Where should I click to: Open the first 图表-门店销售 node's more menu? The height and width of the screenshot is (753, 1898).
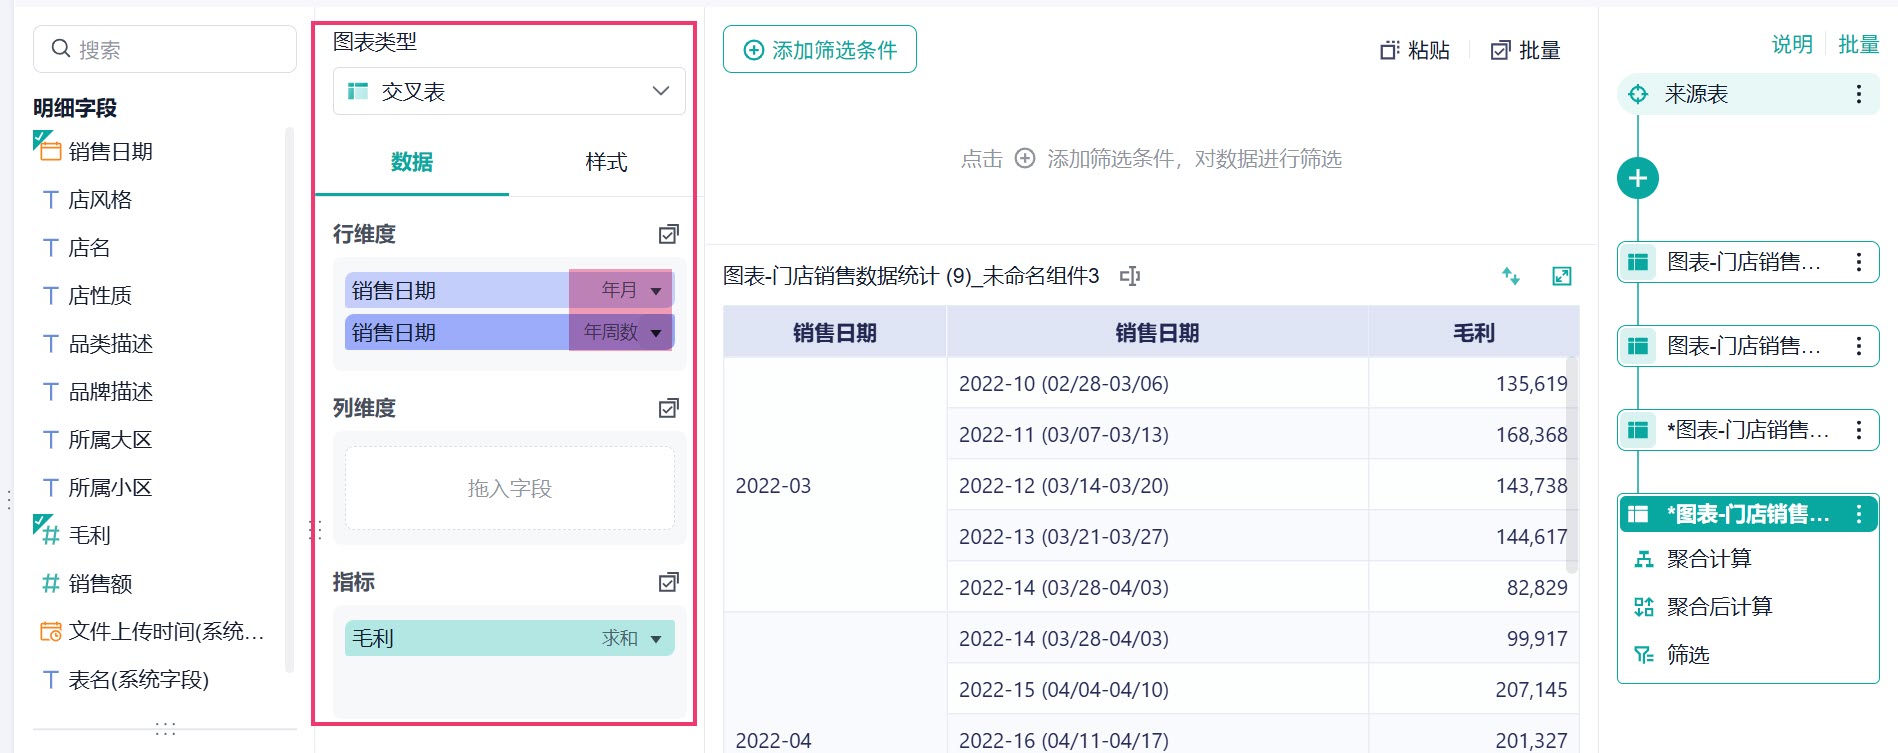pos(1859,262)
